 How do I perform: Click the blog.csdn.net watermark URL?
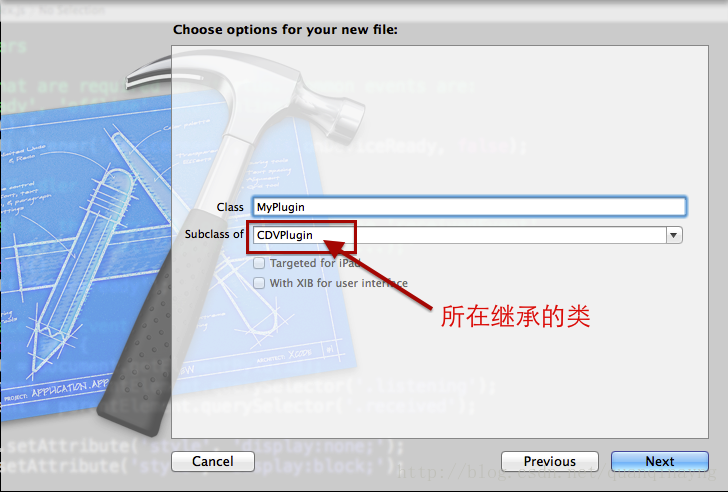pyautogui.click(x=557, y=473)
